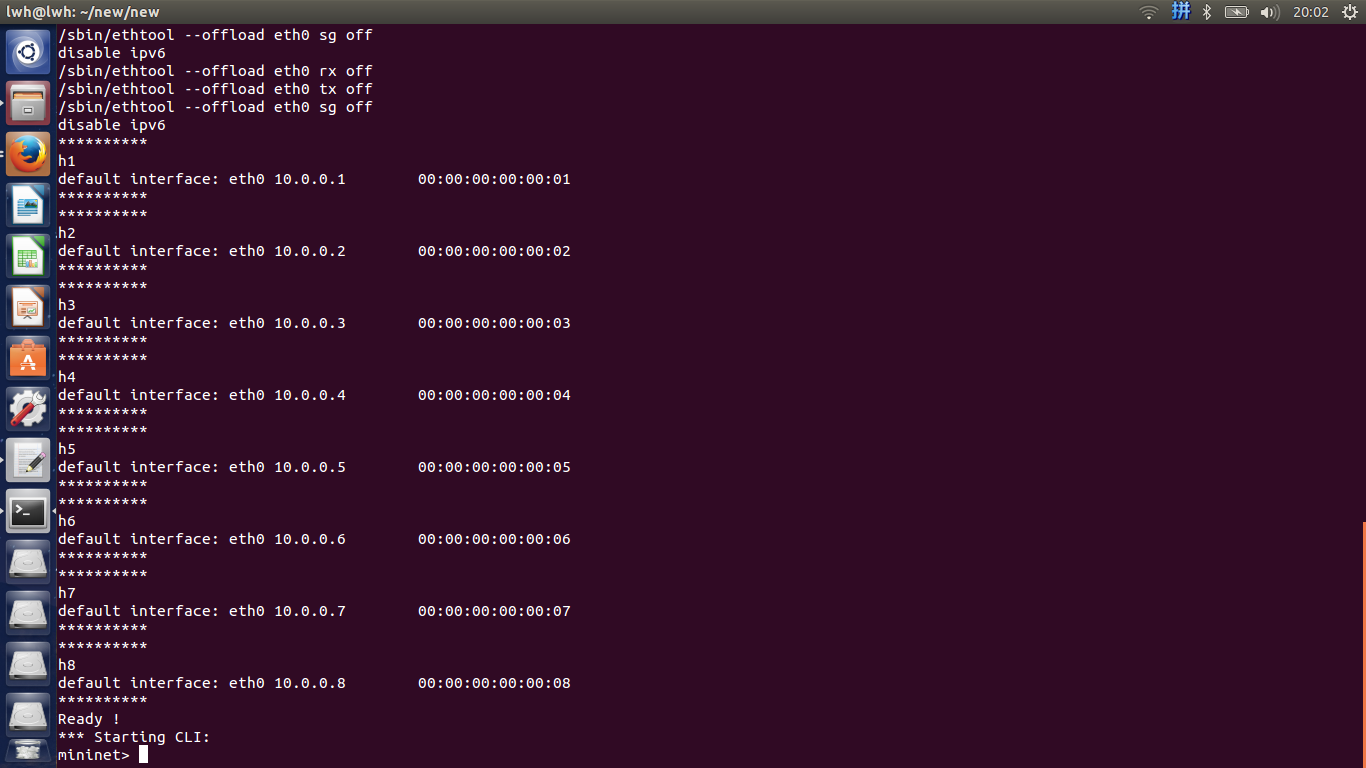Screen dimensions: 1366x768
Task: Launch LibreOffice Writer
Action: tap(27, 205)
